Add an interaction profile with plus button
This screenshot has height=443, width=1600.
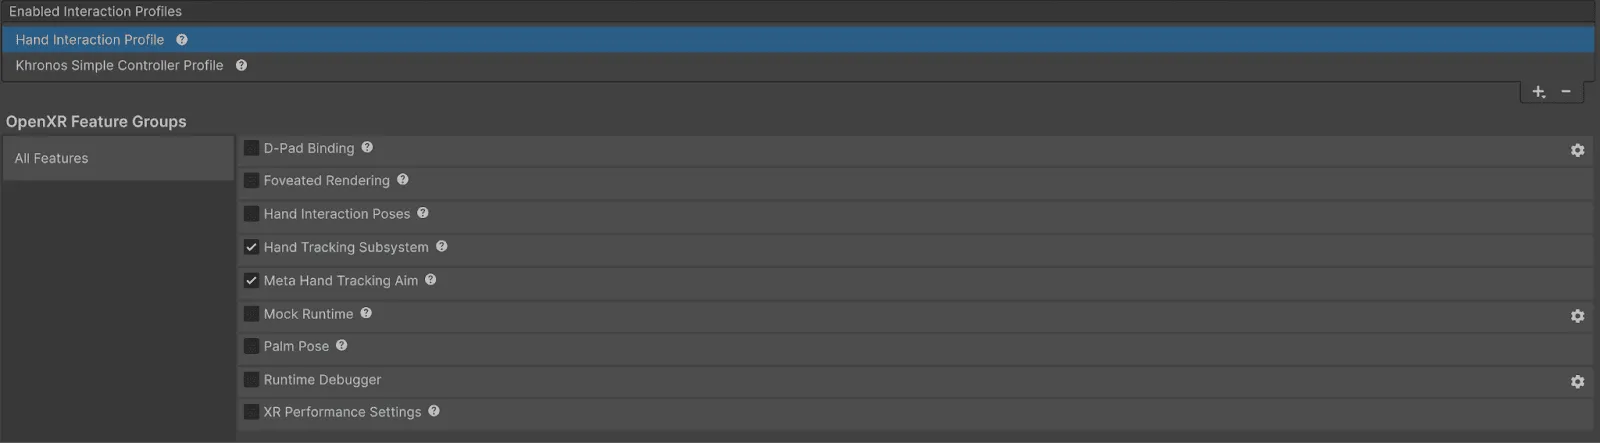[x=1538, y=92]
